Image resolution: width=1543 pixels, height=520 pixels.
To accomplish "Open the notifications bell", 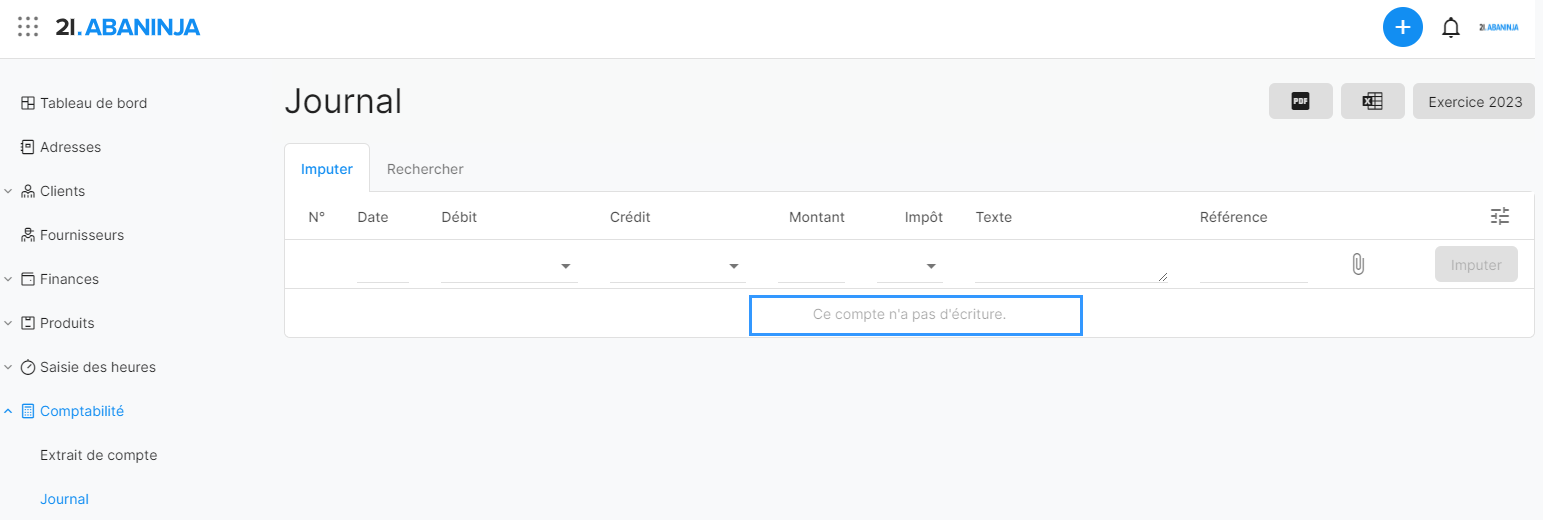I will point(1450,28).
